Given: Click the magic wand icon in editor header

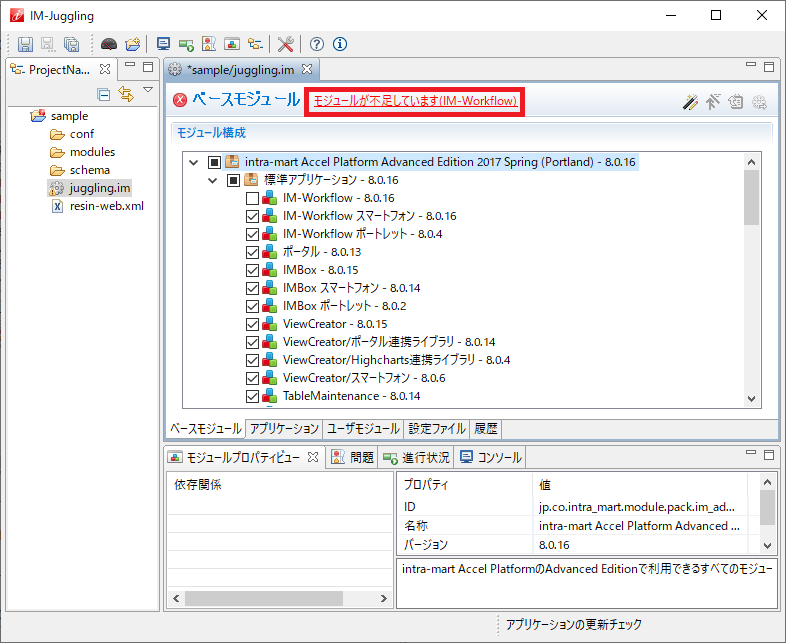Looking at the screenshot, I should (690, 102).
